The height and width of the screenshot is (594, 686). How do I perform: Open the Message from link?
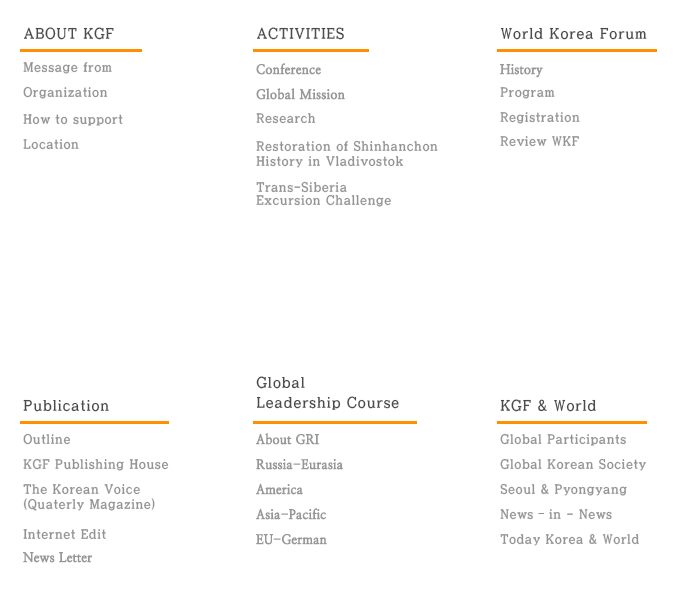click(x=67, y=68)
